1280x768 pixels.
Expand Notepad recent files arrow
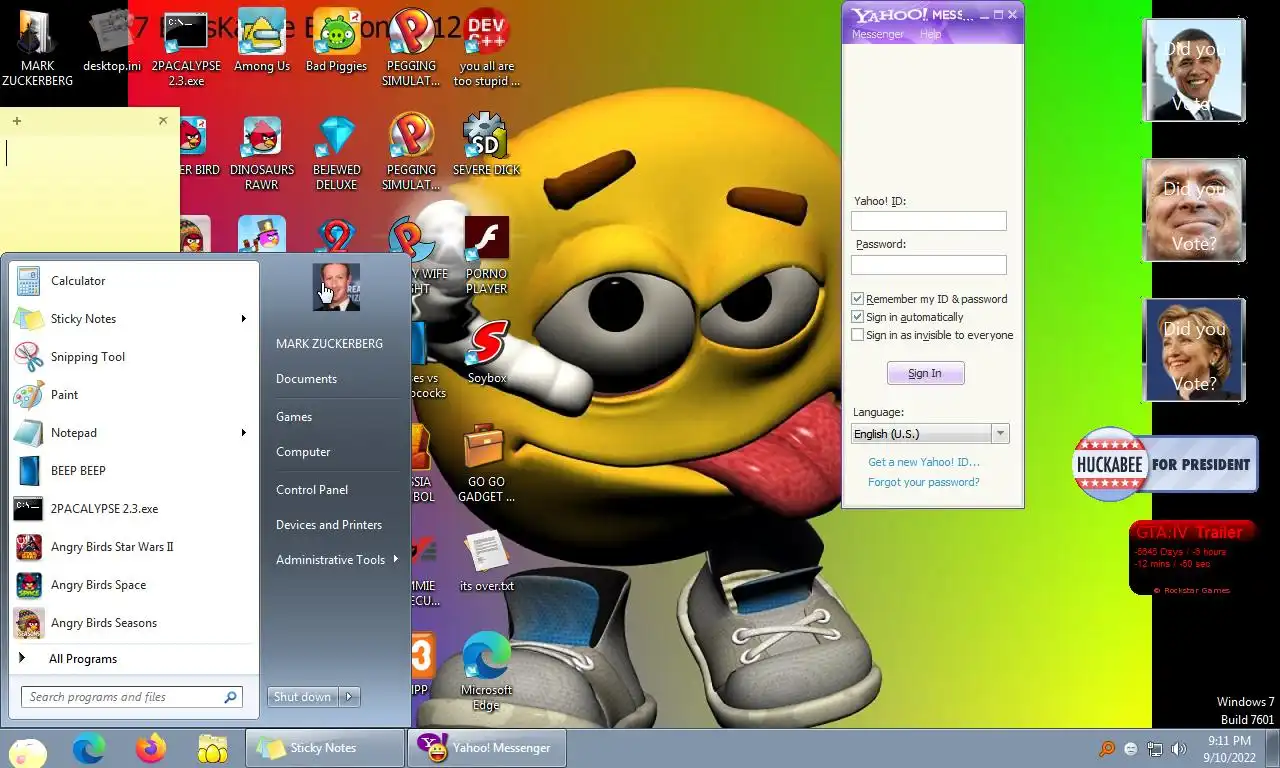(243, 433)
